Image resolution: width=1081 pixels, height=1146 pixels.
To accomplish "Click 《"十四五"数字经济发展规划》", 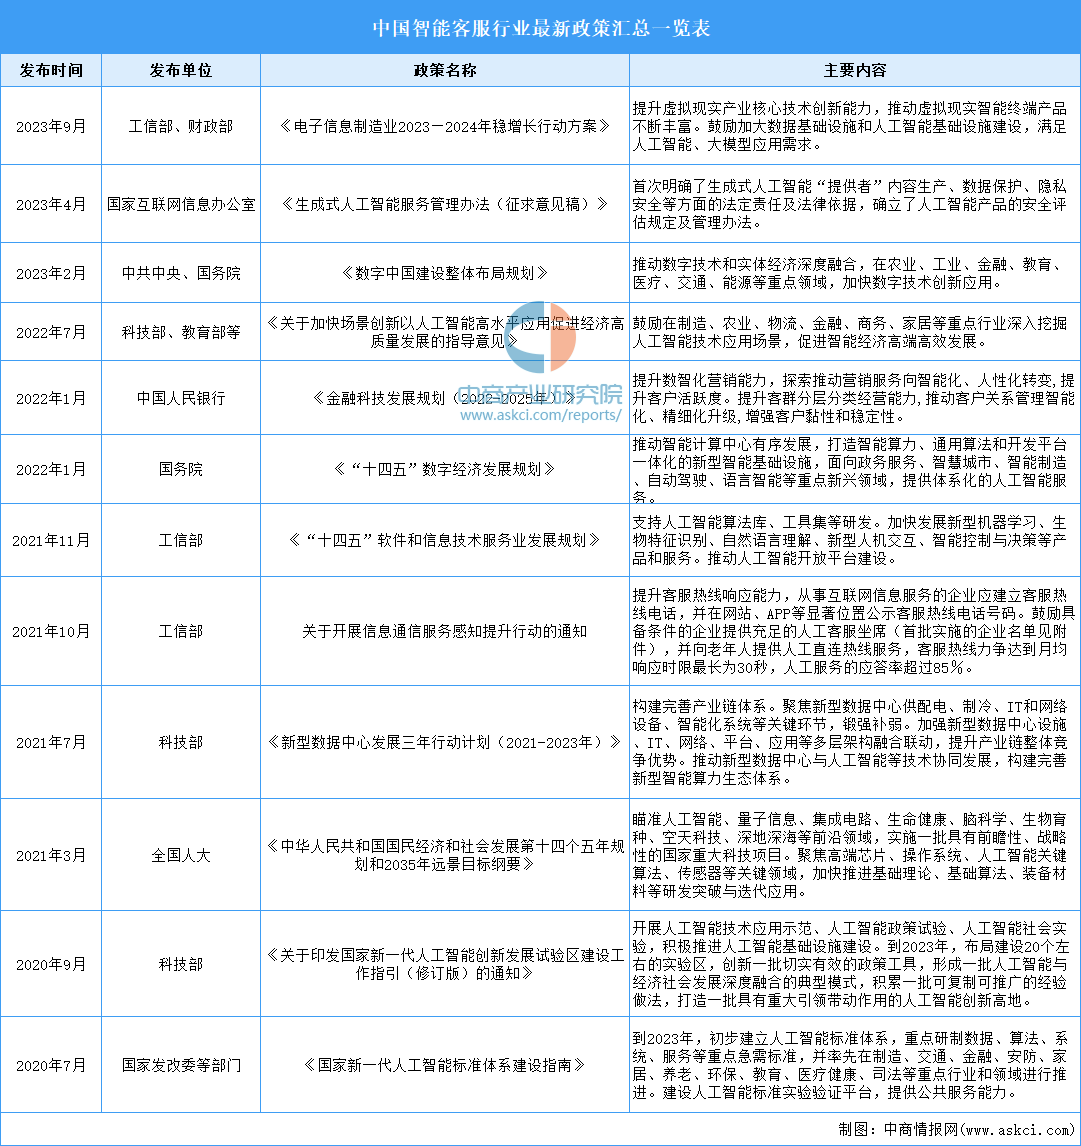I will point(444,469).
